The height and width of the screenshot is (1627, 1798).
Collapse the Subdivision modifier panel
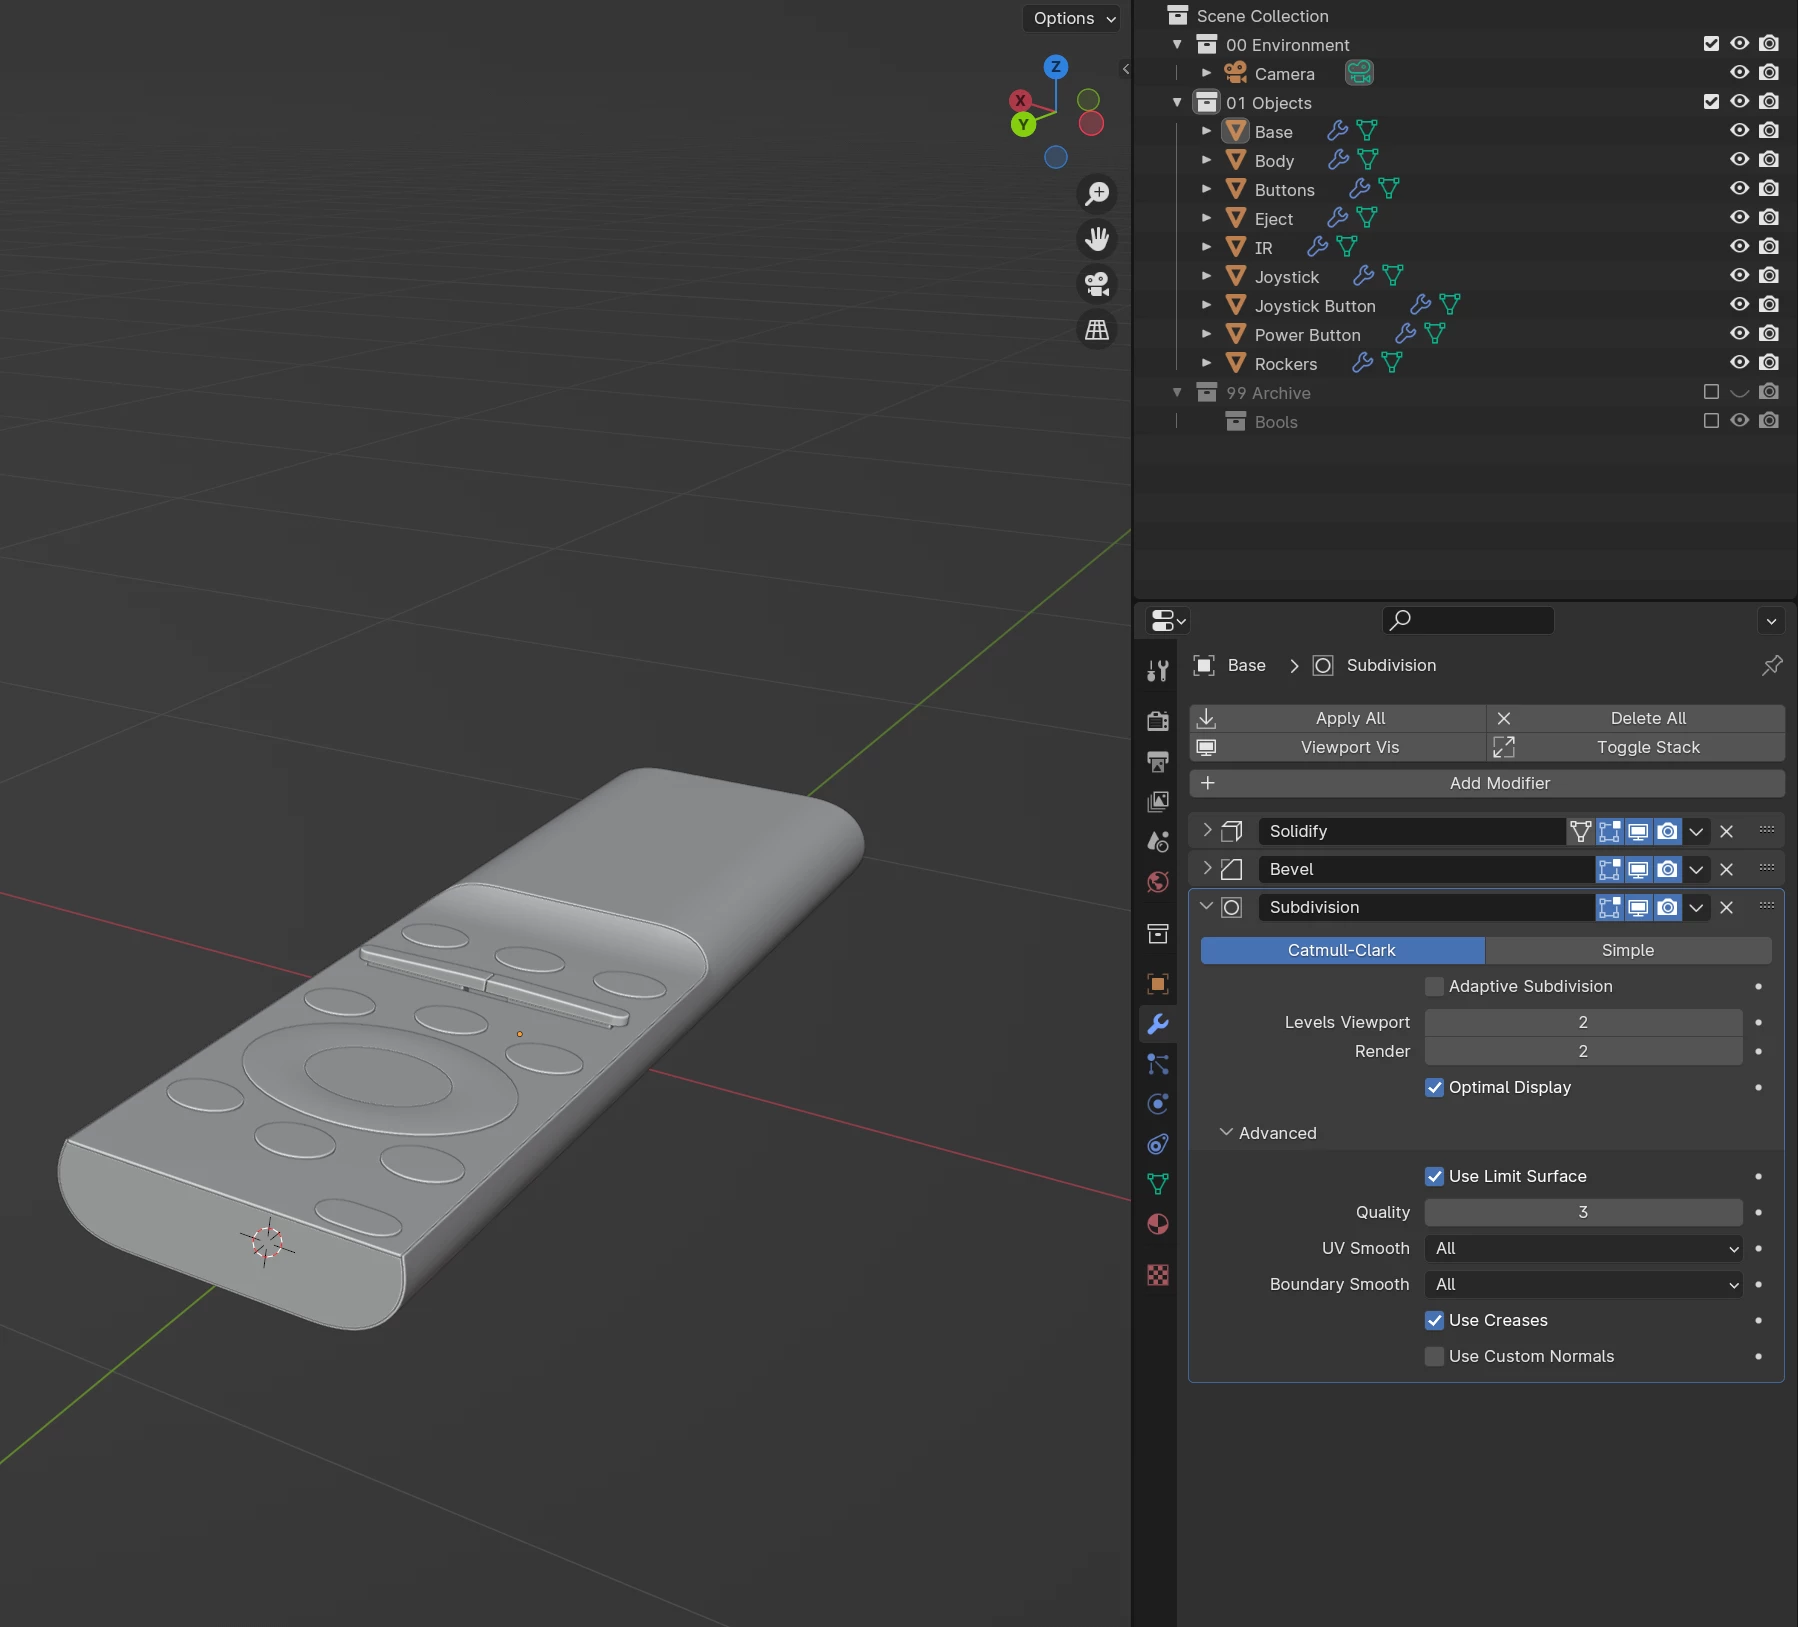coord(1207,906)
